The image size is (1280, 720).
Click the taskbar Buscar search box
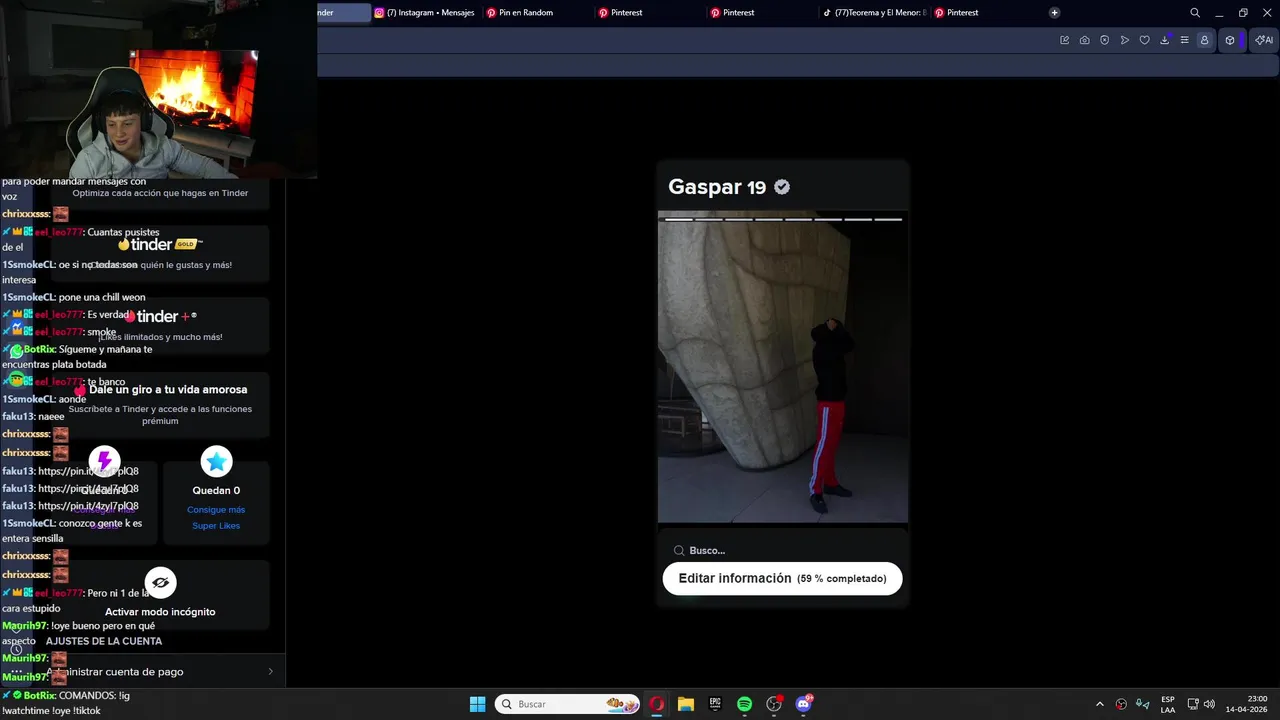pos(568,704)
